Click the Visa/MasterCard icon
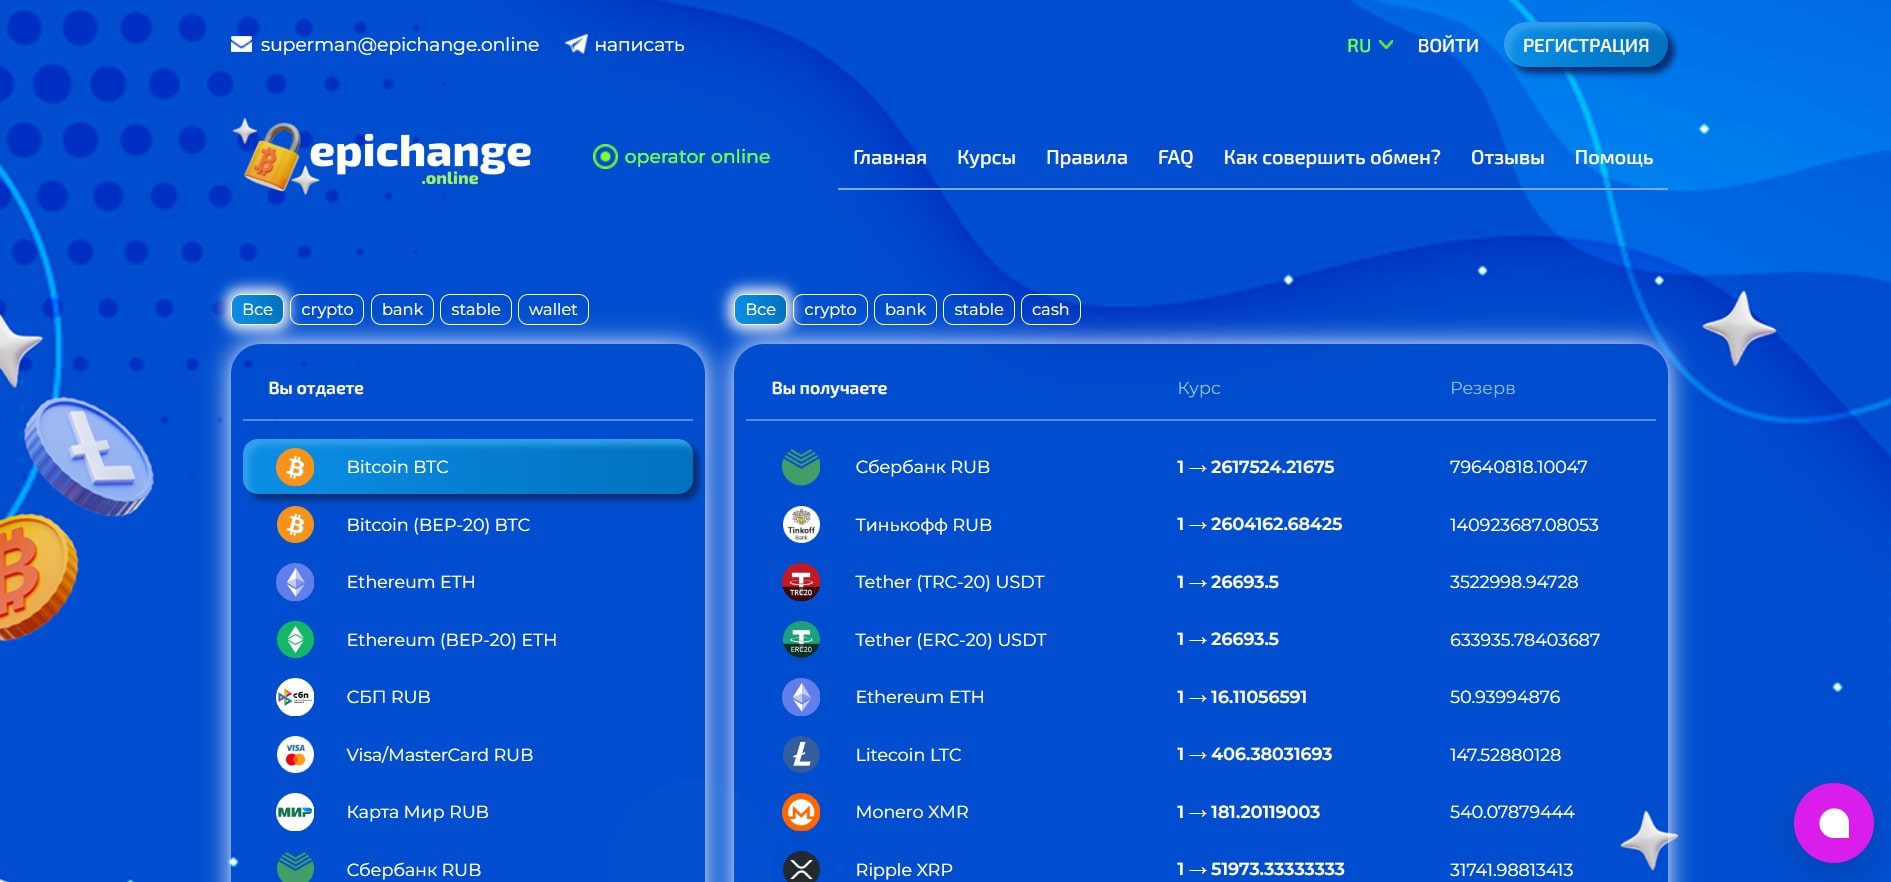The image size is (1891, 882). pos(295,755)
